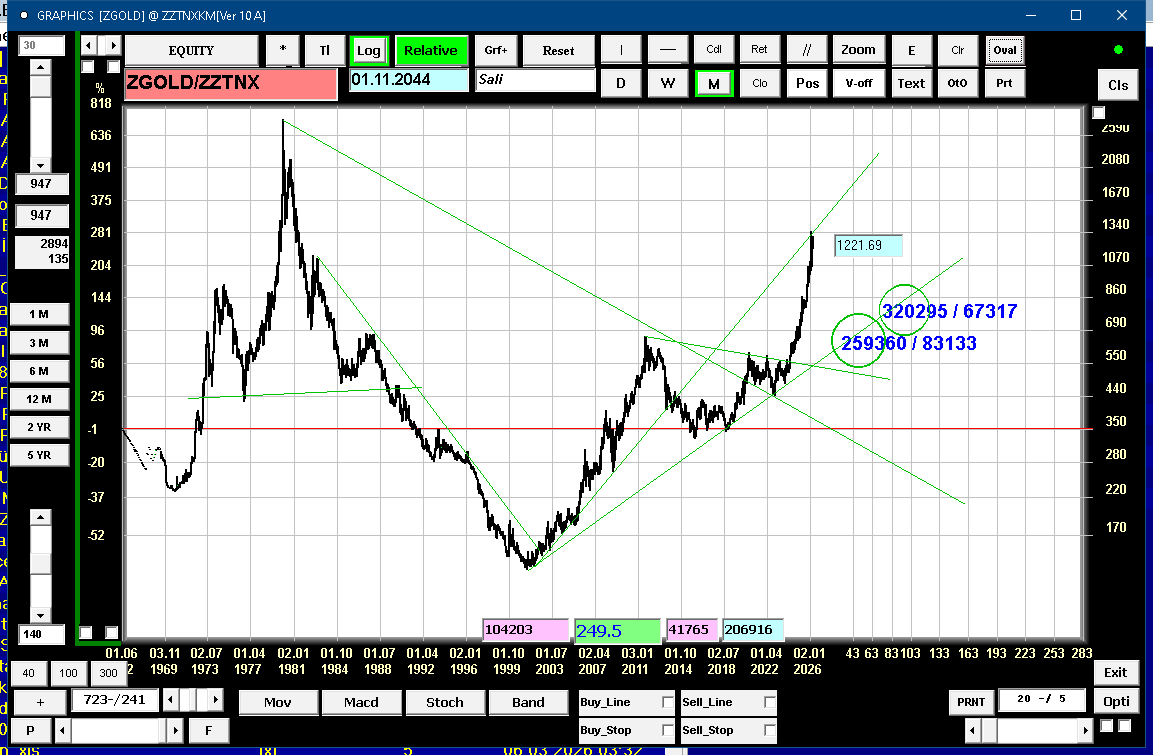Open the Macd indicator
1153x755 pixels.
(361, 702)
